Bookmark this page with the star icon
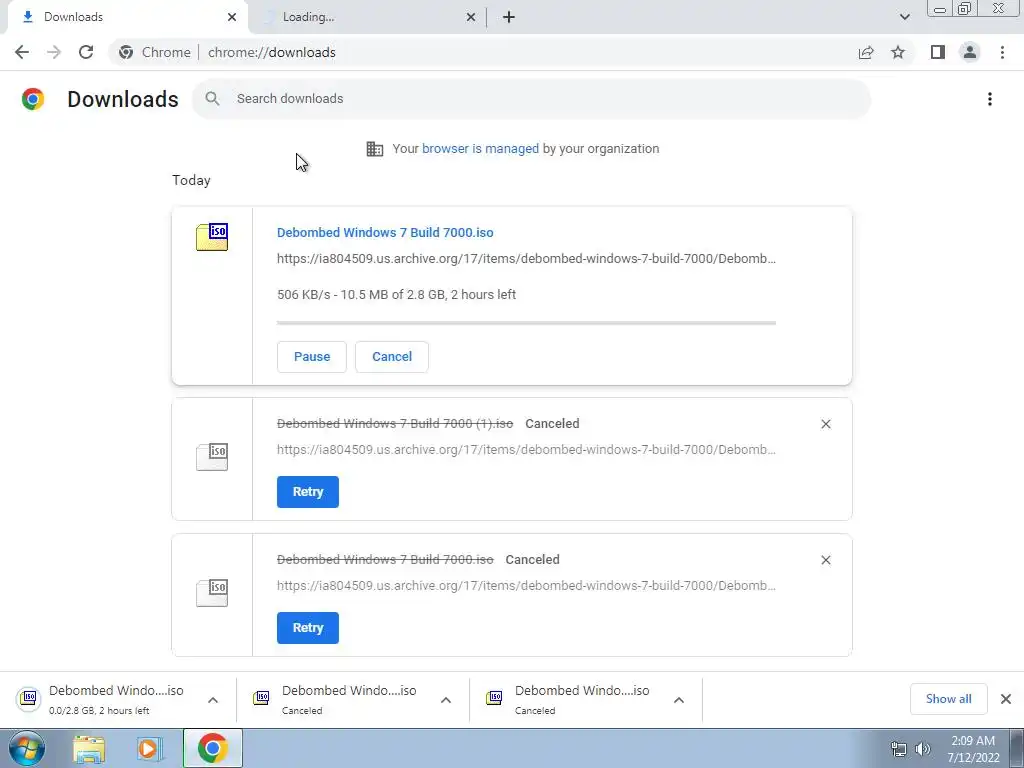 [898, 52]
